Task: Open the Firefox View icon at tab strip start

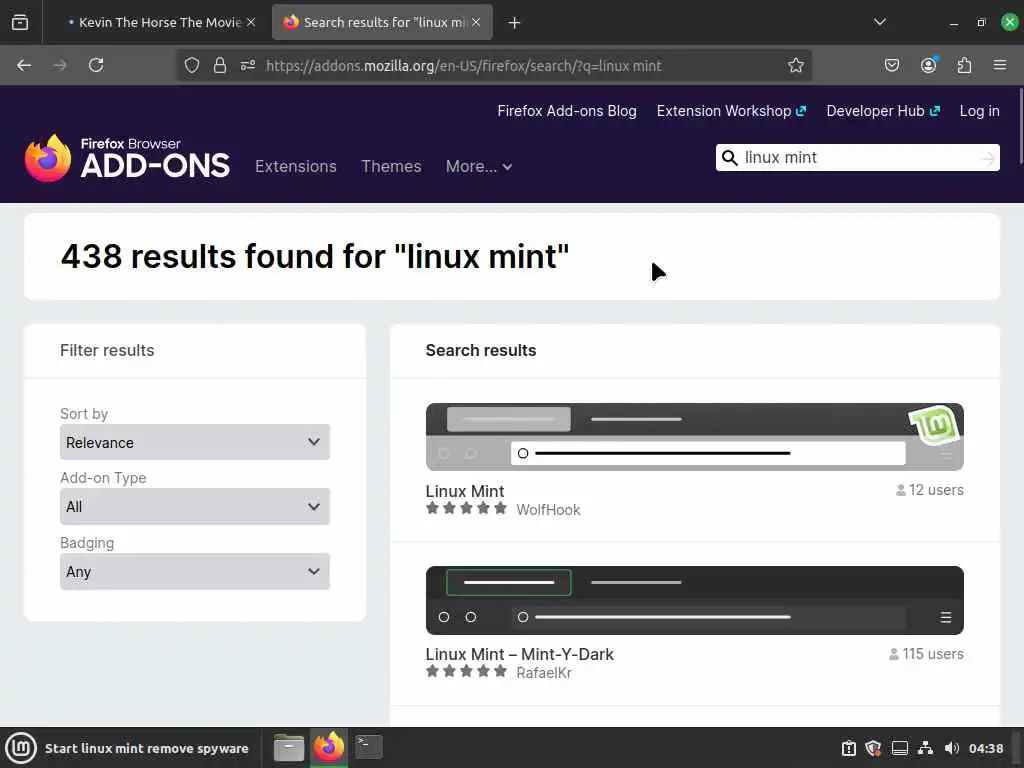Action: pos(20,22)
